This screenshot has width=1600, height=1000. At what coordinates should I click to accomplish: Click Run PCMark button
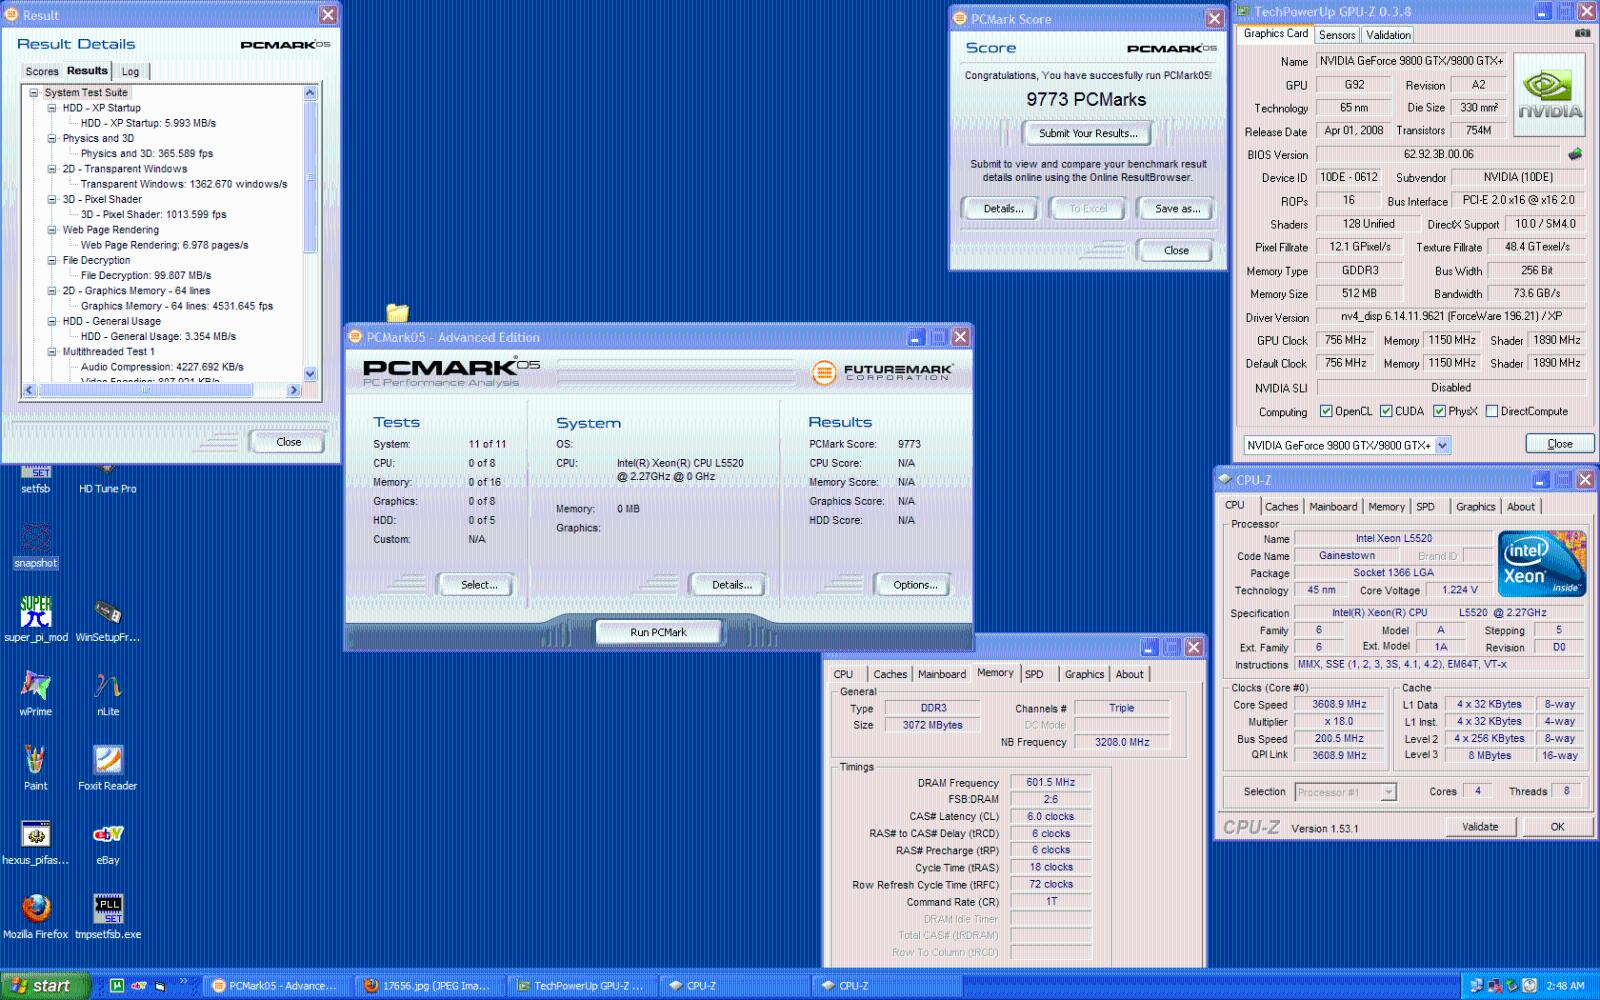[658, 632]
